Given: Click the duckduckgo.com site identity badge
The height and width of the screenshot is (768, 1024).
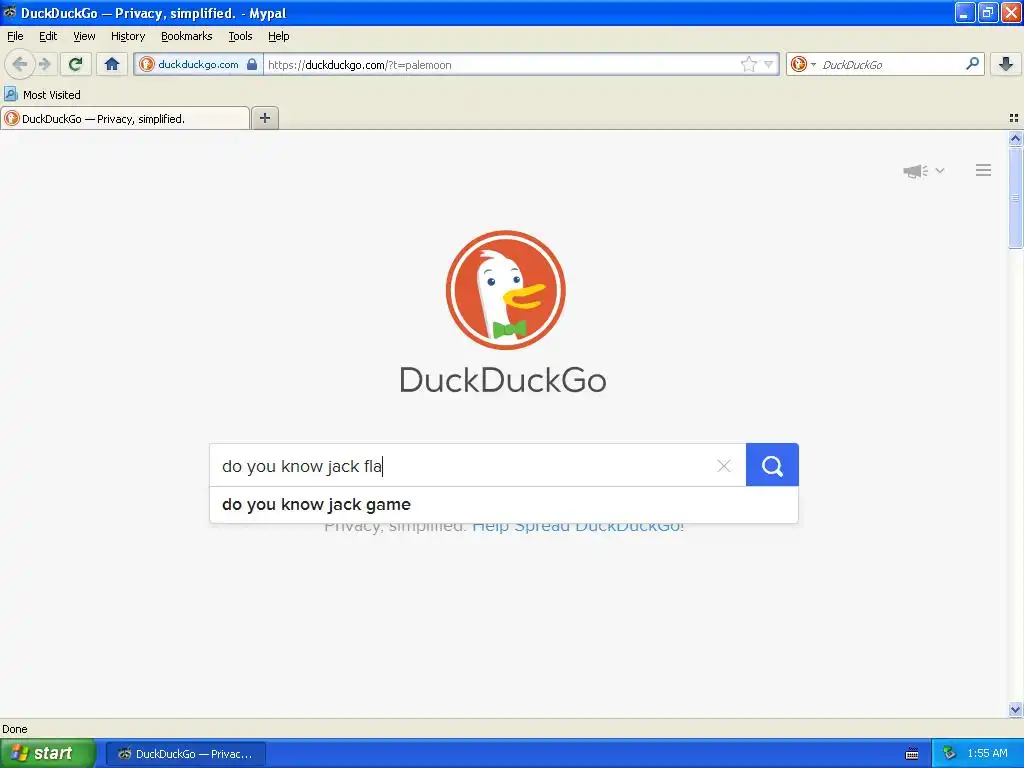Looking at the screenshot, I should click(x=199, y=64).
